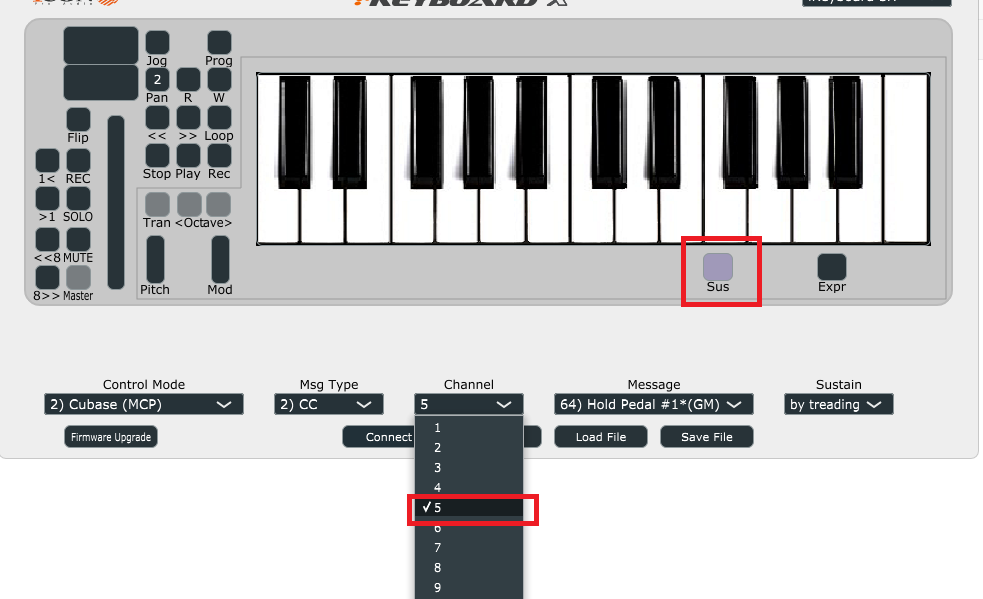Select the Prog button above its label
This screenshot has height=599, width=983.
coord(219,43)
